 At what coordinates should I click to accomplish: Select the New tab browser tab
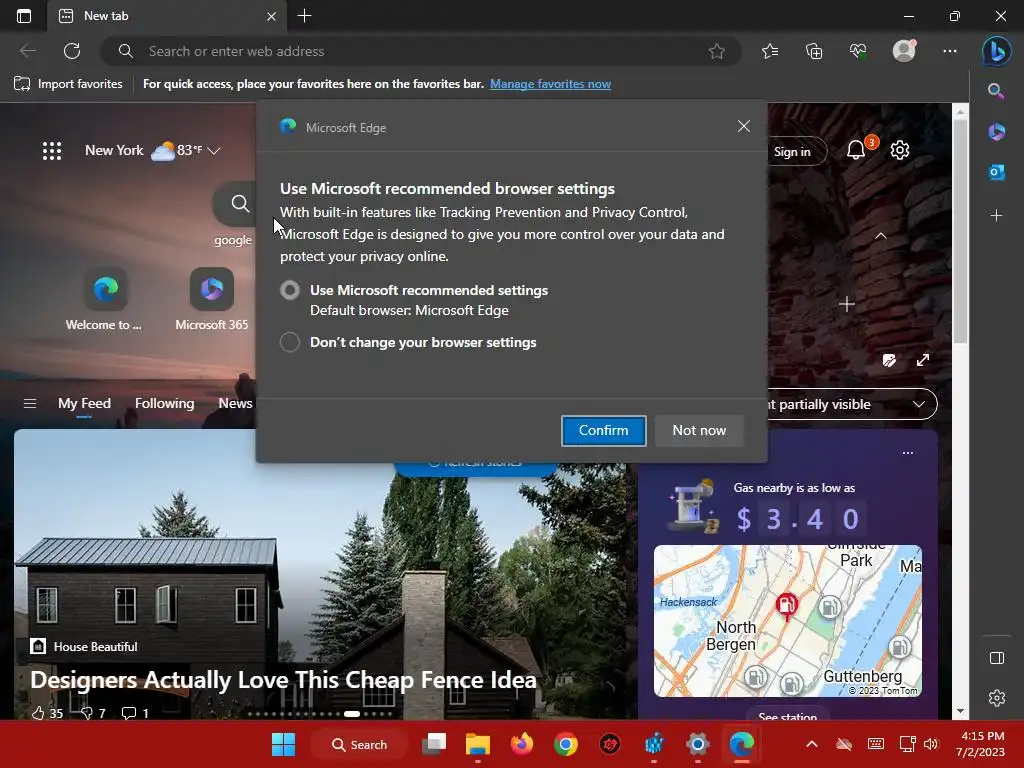click(167, 16)
